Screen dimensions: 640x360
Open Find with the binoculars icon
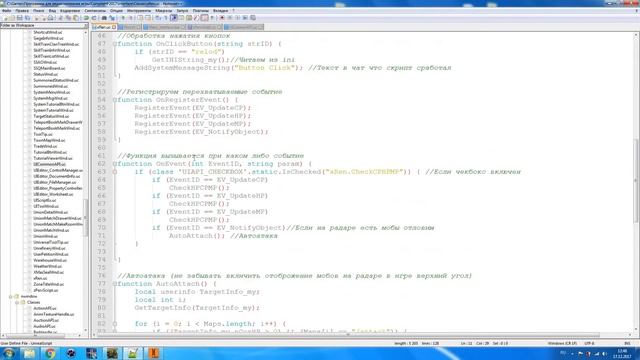(x=104, y=18)
